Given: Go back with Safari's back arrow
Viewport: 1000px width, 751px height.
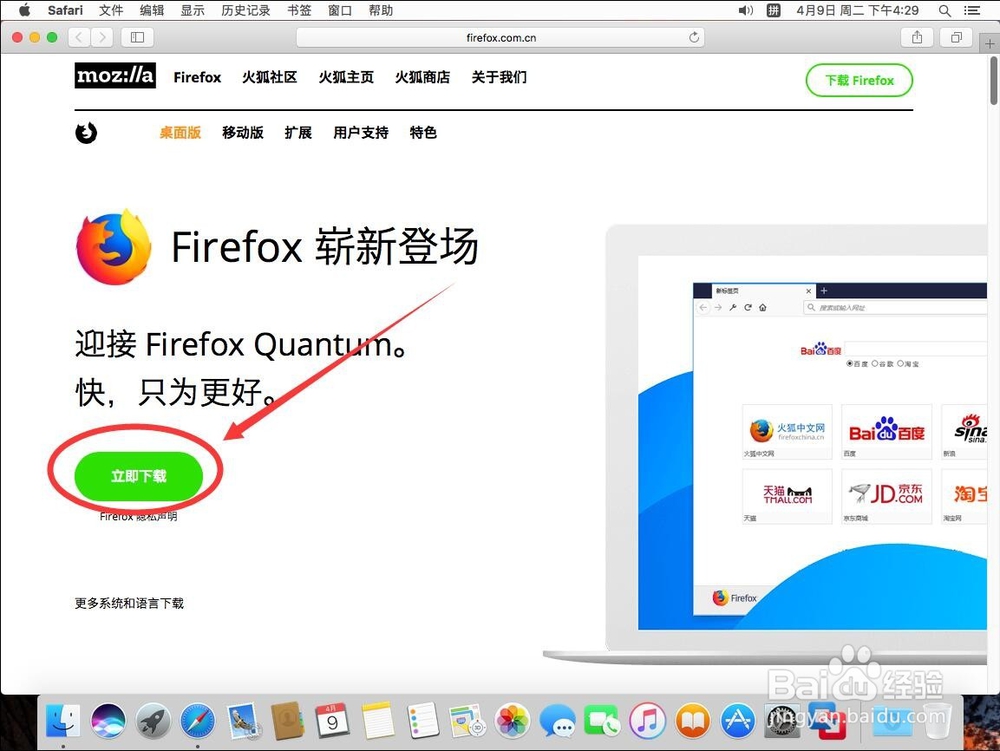Looking at the screenshot, I should 79,37.
